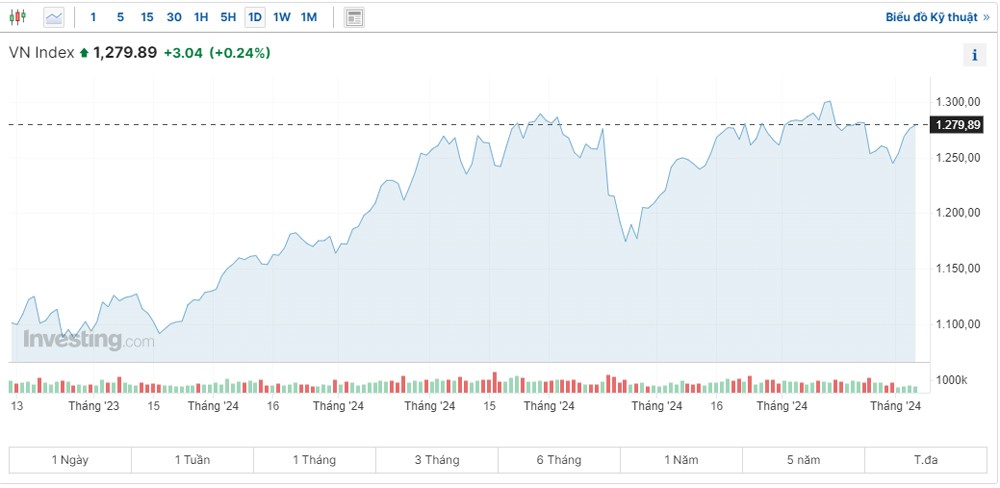Image resolution: width=1000 pixels, height=488 pixels.
Task: Enable the 1D interval
Action: [x=255, y=17]
